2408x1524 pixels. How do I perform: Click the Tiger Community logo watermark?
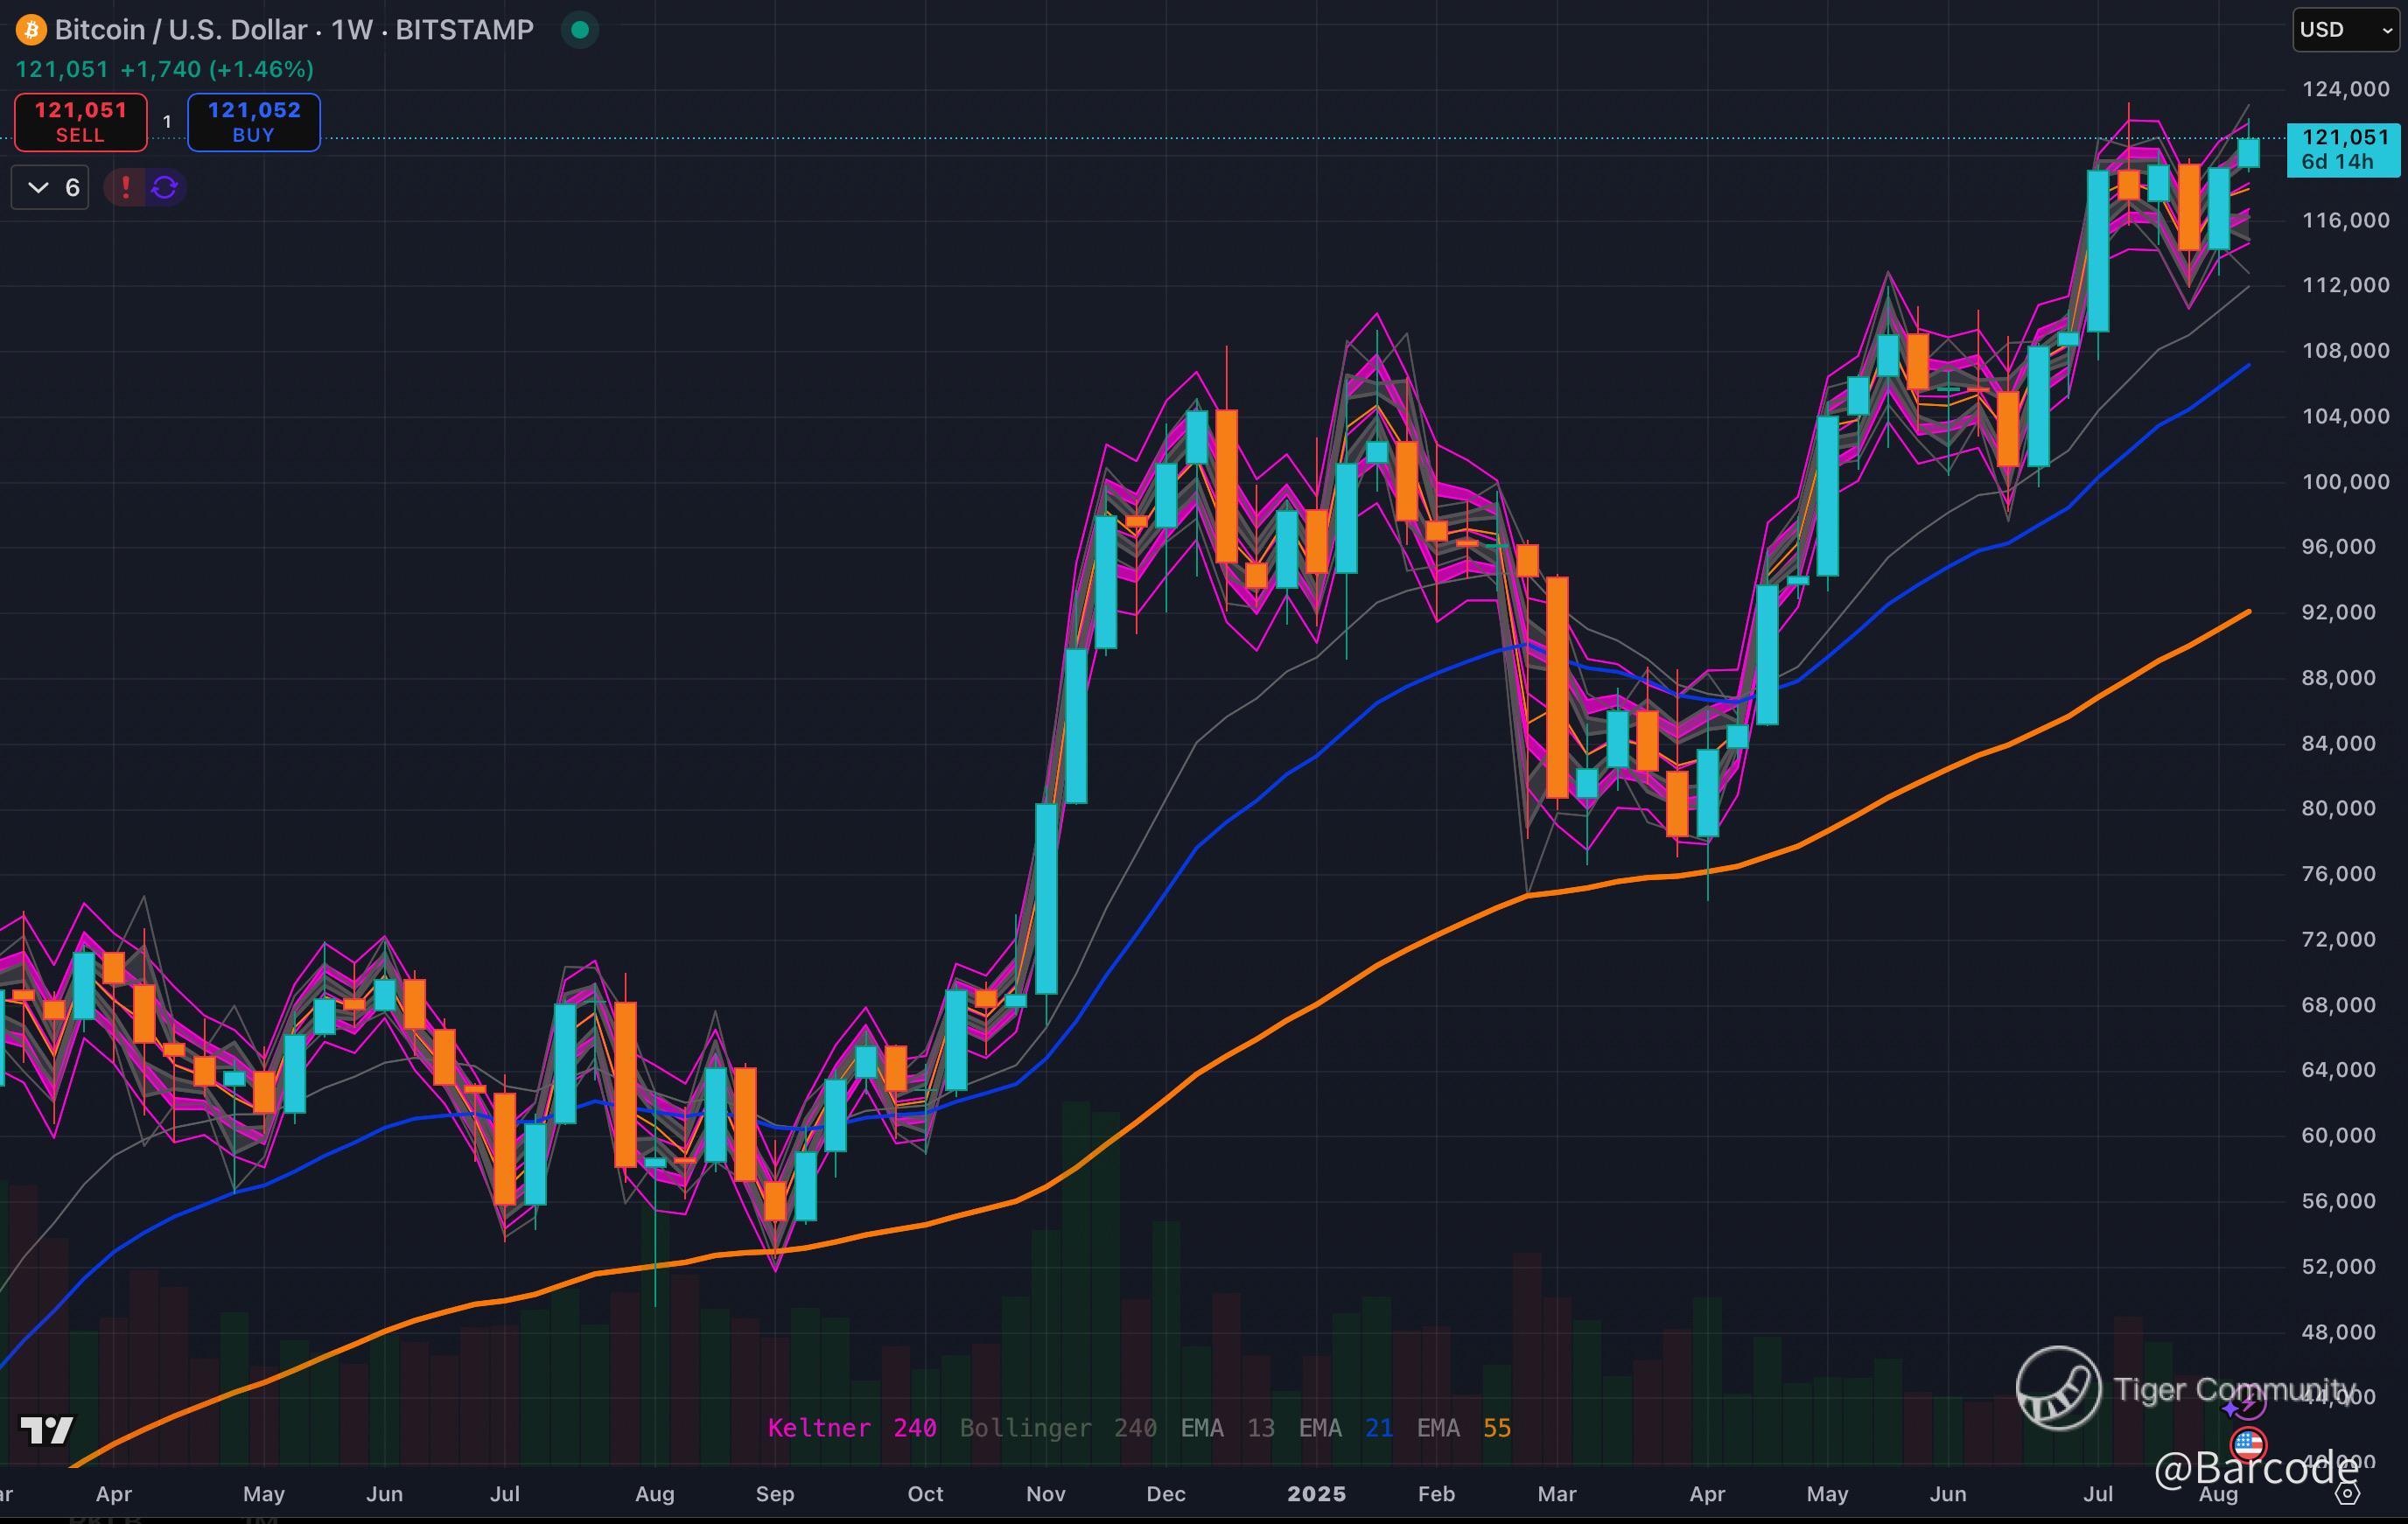coord(2058,1388)
